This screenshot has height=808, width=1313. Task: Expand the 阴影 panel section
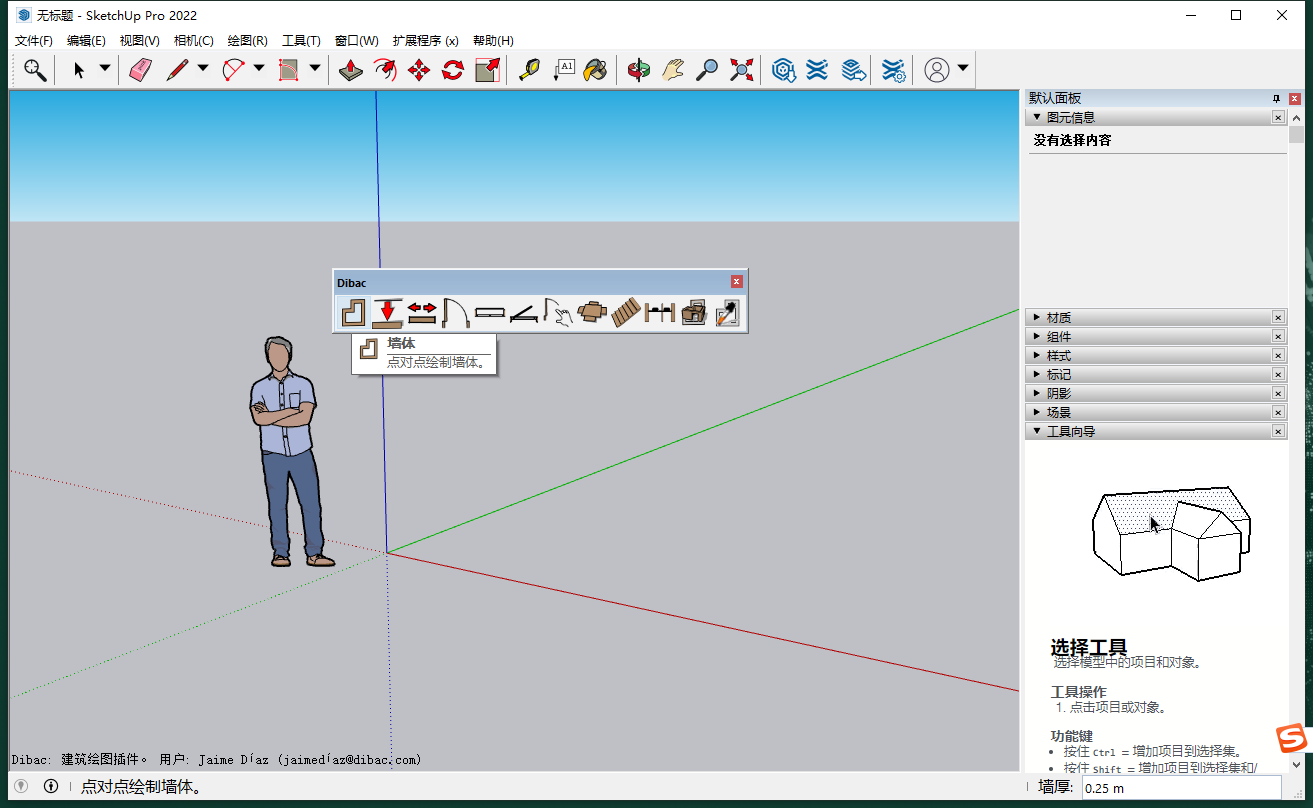[x=1037, y=393]
